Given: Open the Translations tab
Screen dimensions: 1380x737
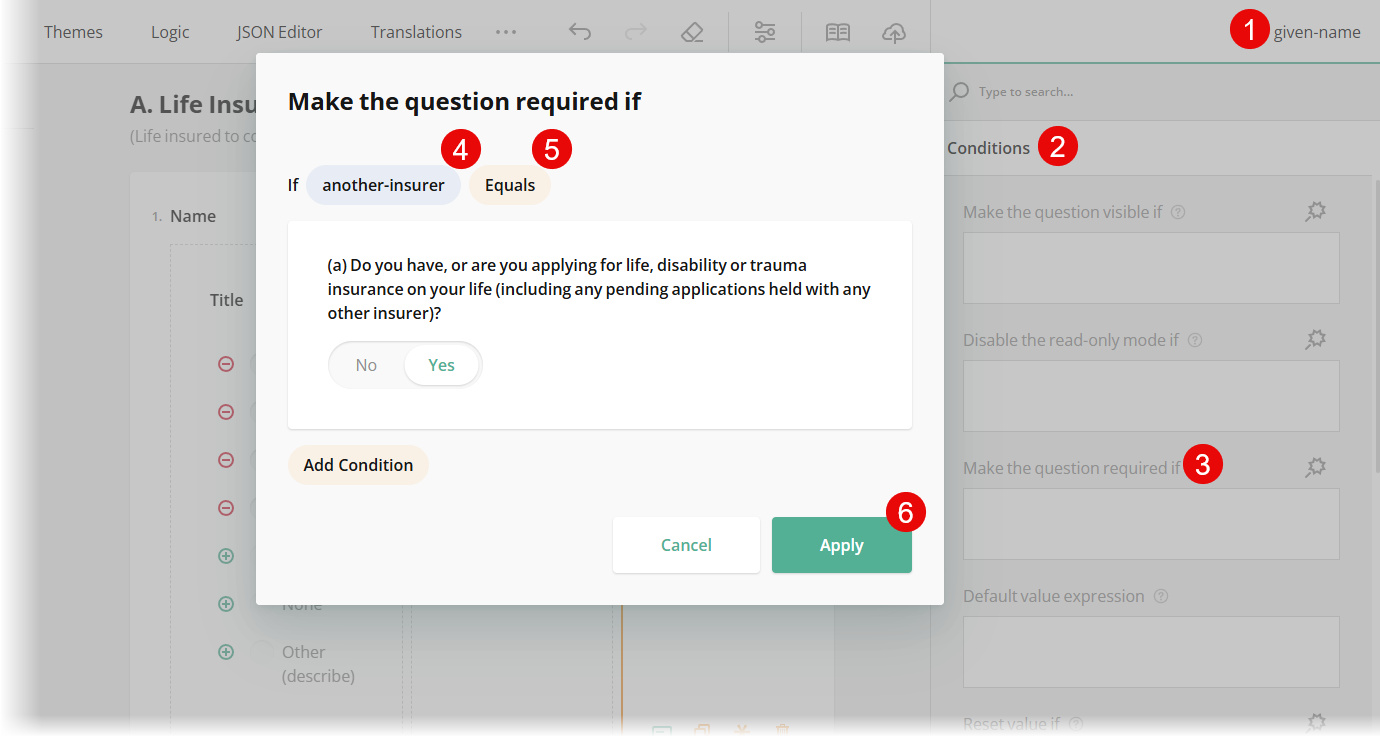Looking at the screenshot, I should [416, 31].
